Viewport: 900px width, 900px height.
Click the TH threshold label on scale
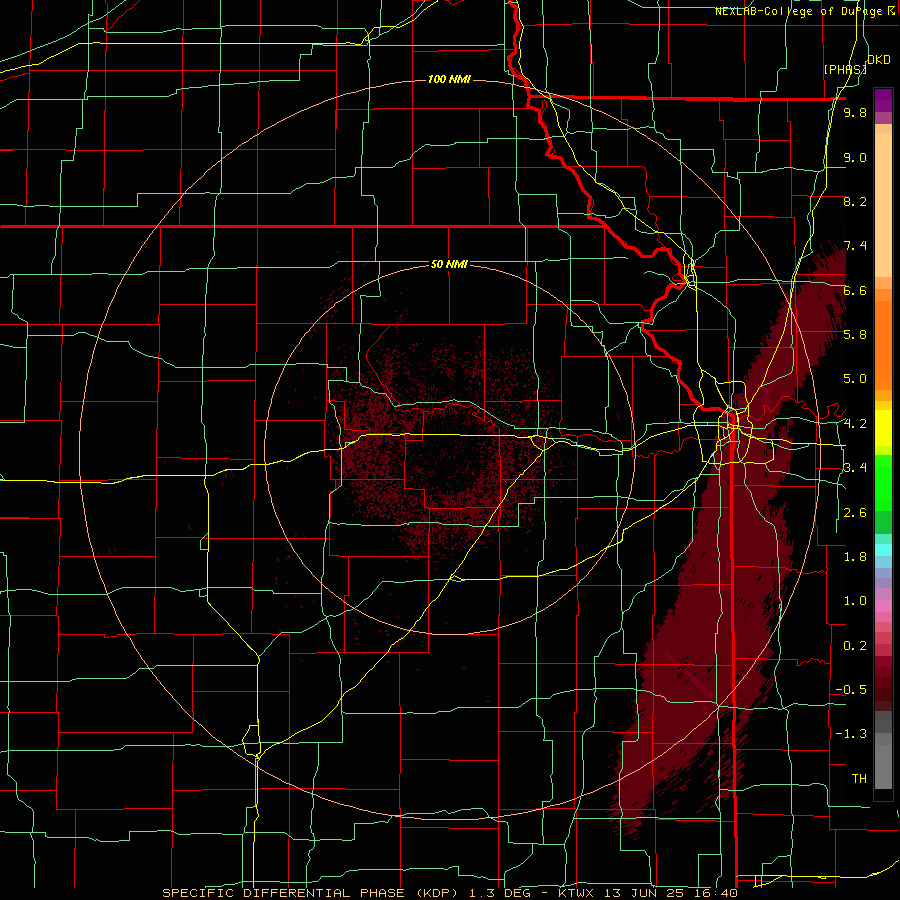[859, 779]
